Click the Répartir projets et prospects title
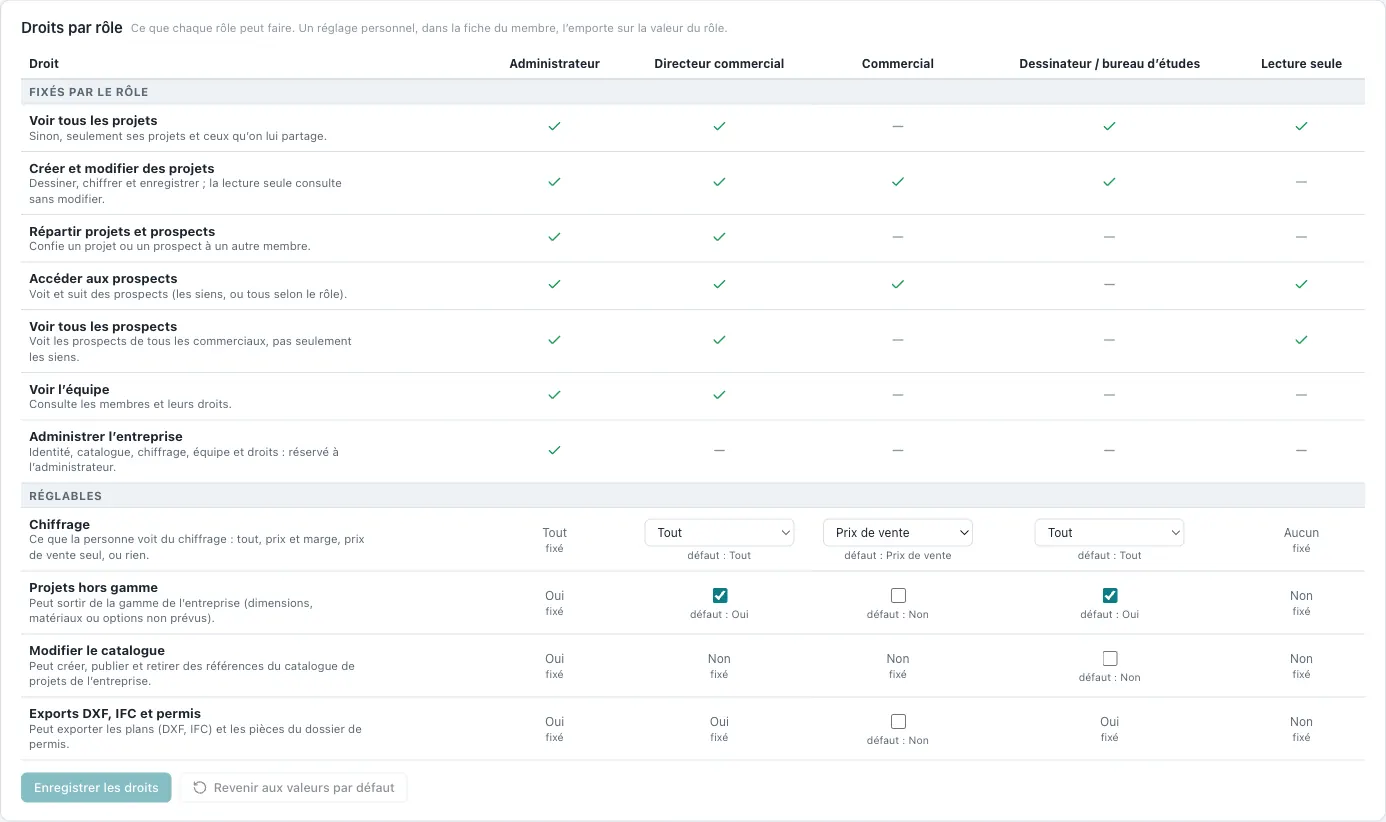This screenshot has width=1386, height=822. [122, 232]
